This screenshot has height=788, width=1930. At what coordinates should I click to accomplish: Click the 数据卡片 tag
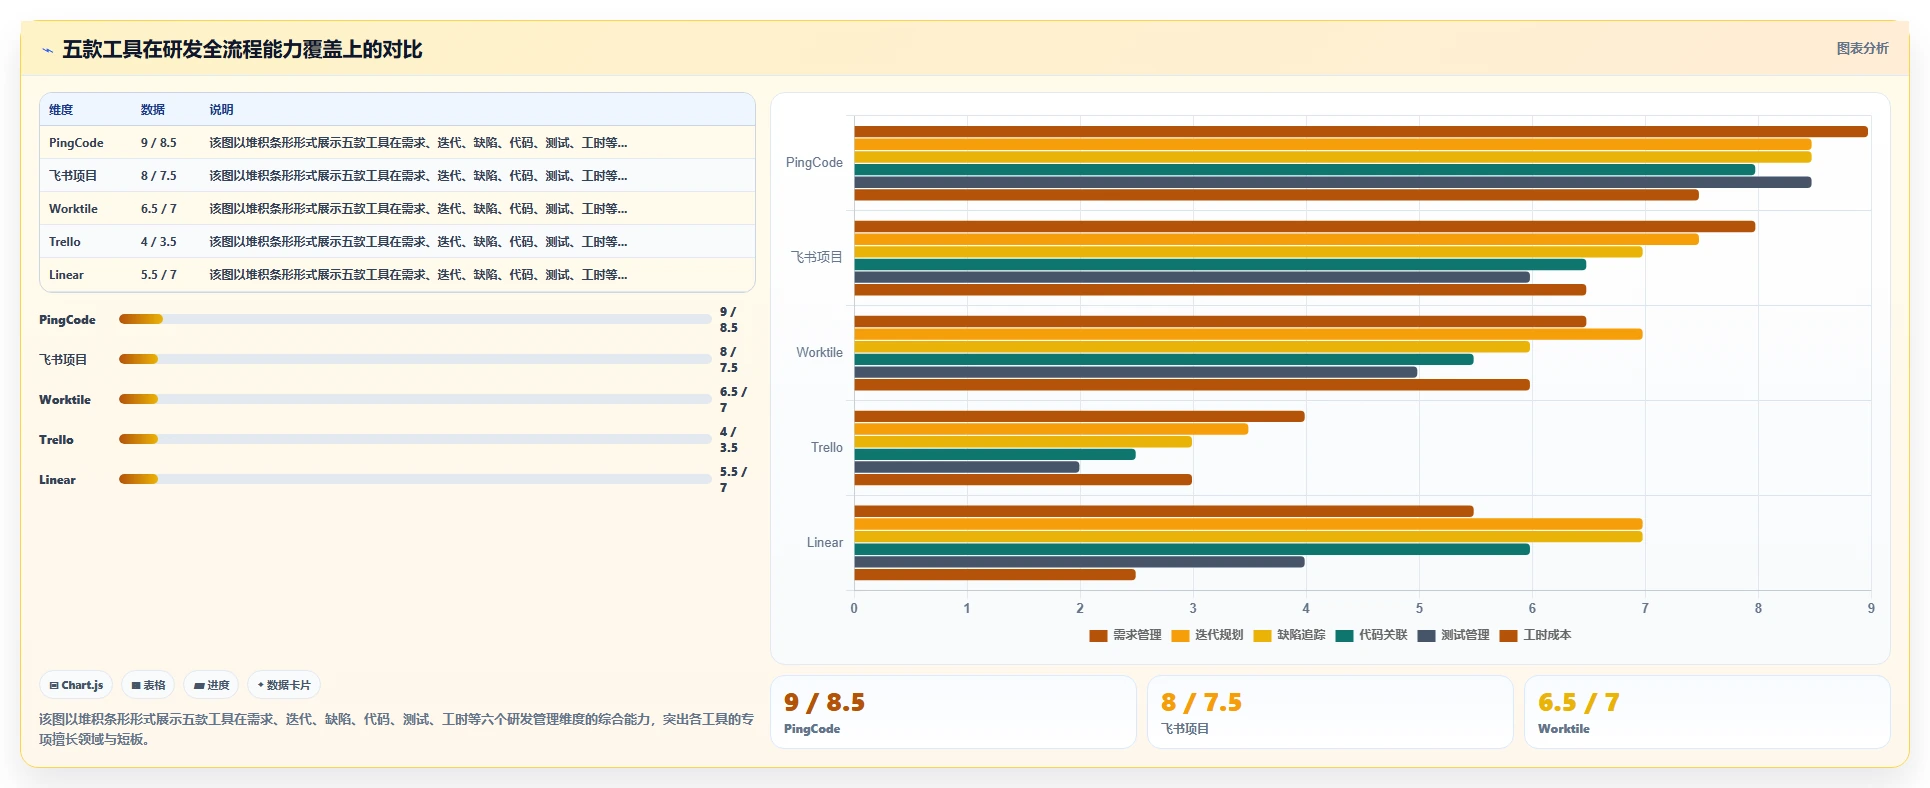[x=284, y=685]
